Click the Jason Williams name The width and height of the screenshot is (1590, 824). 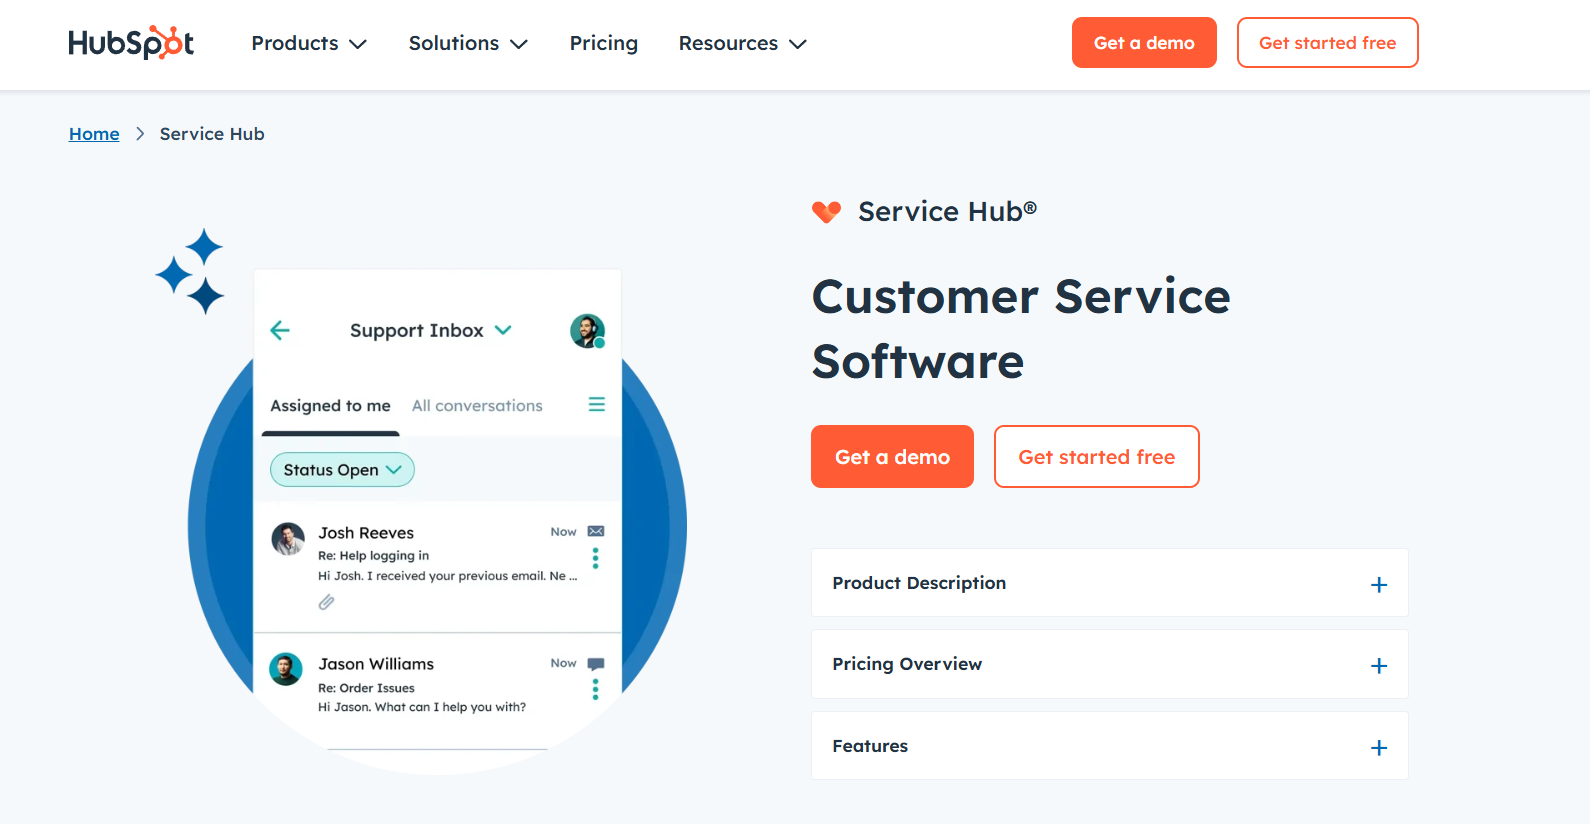(x=376, y=664)
